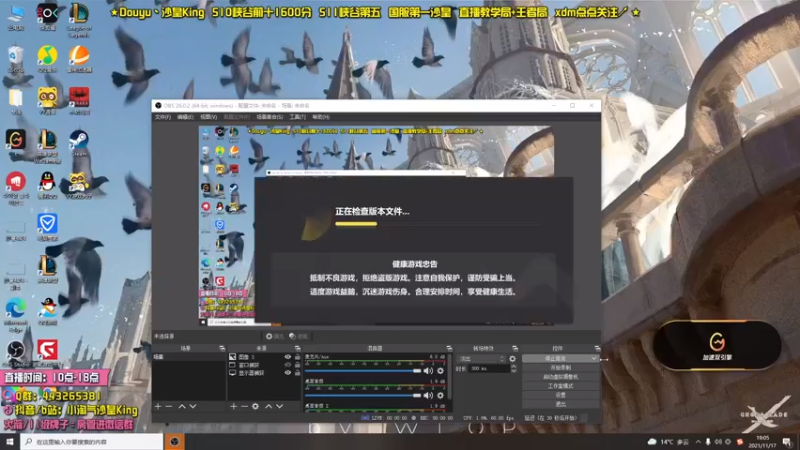The image size is (800, 450).
Task: Toggle visibility of 显示器捕获 source
Action: [288, 373]
